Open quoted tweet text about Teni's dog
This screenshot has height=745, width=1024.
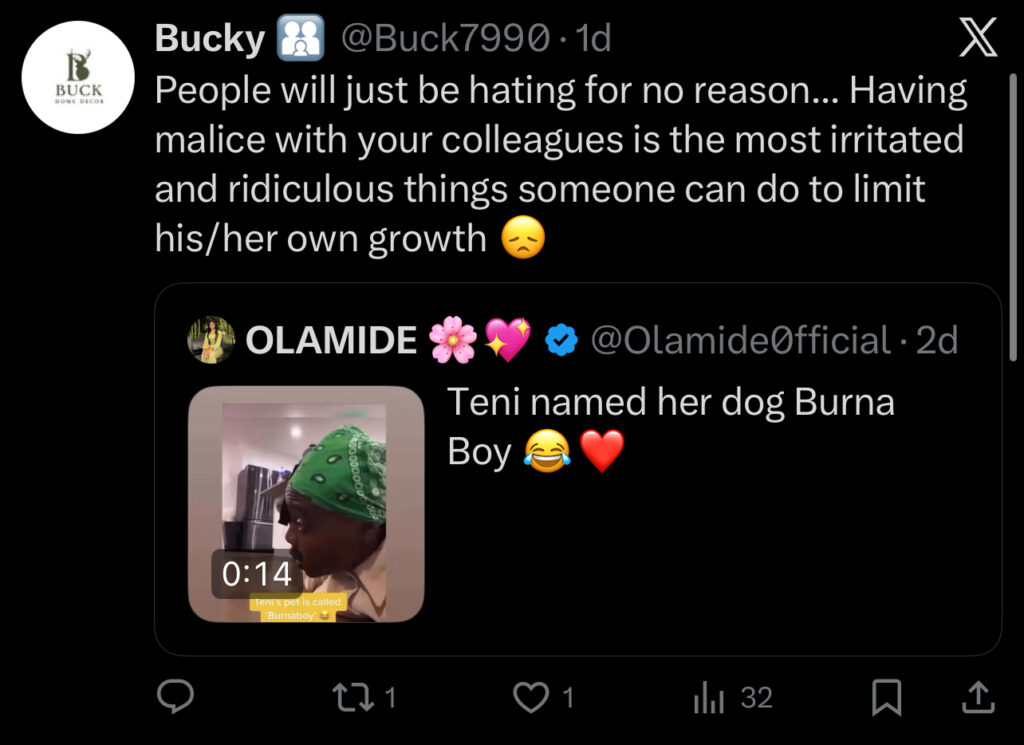(x=670, y=427)
